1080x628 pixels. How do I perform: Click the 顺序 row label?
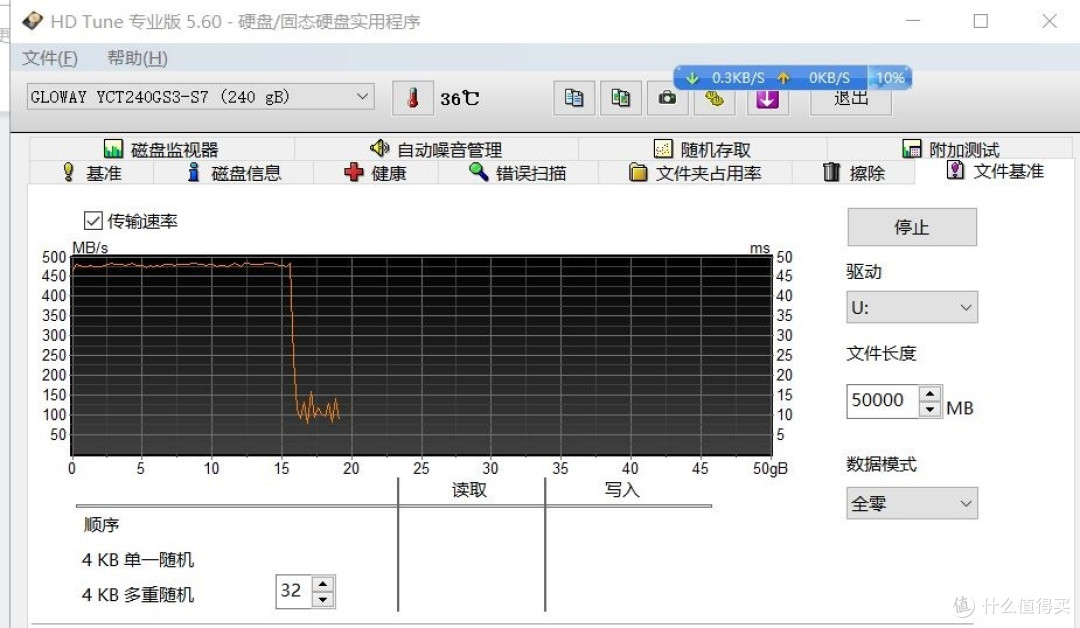point(101,525)
